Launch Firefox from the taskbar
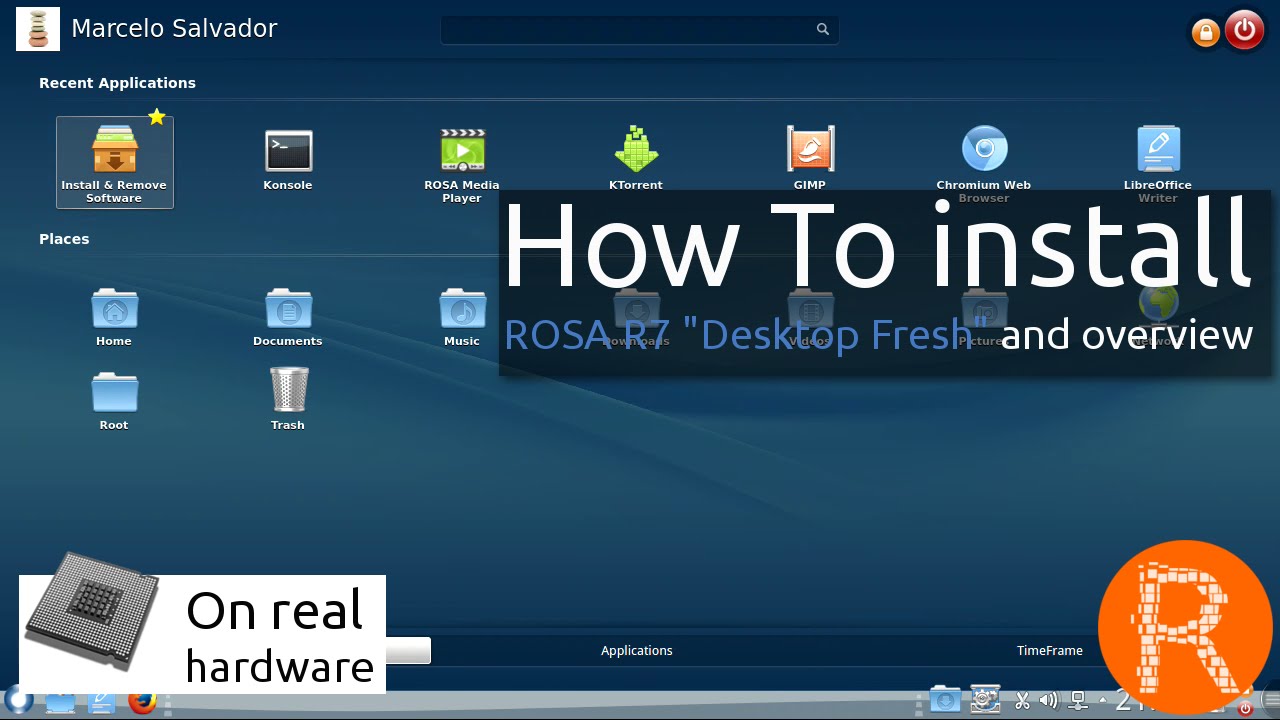 tap(142, 702)
